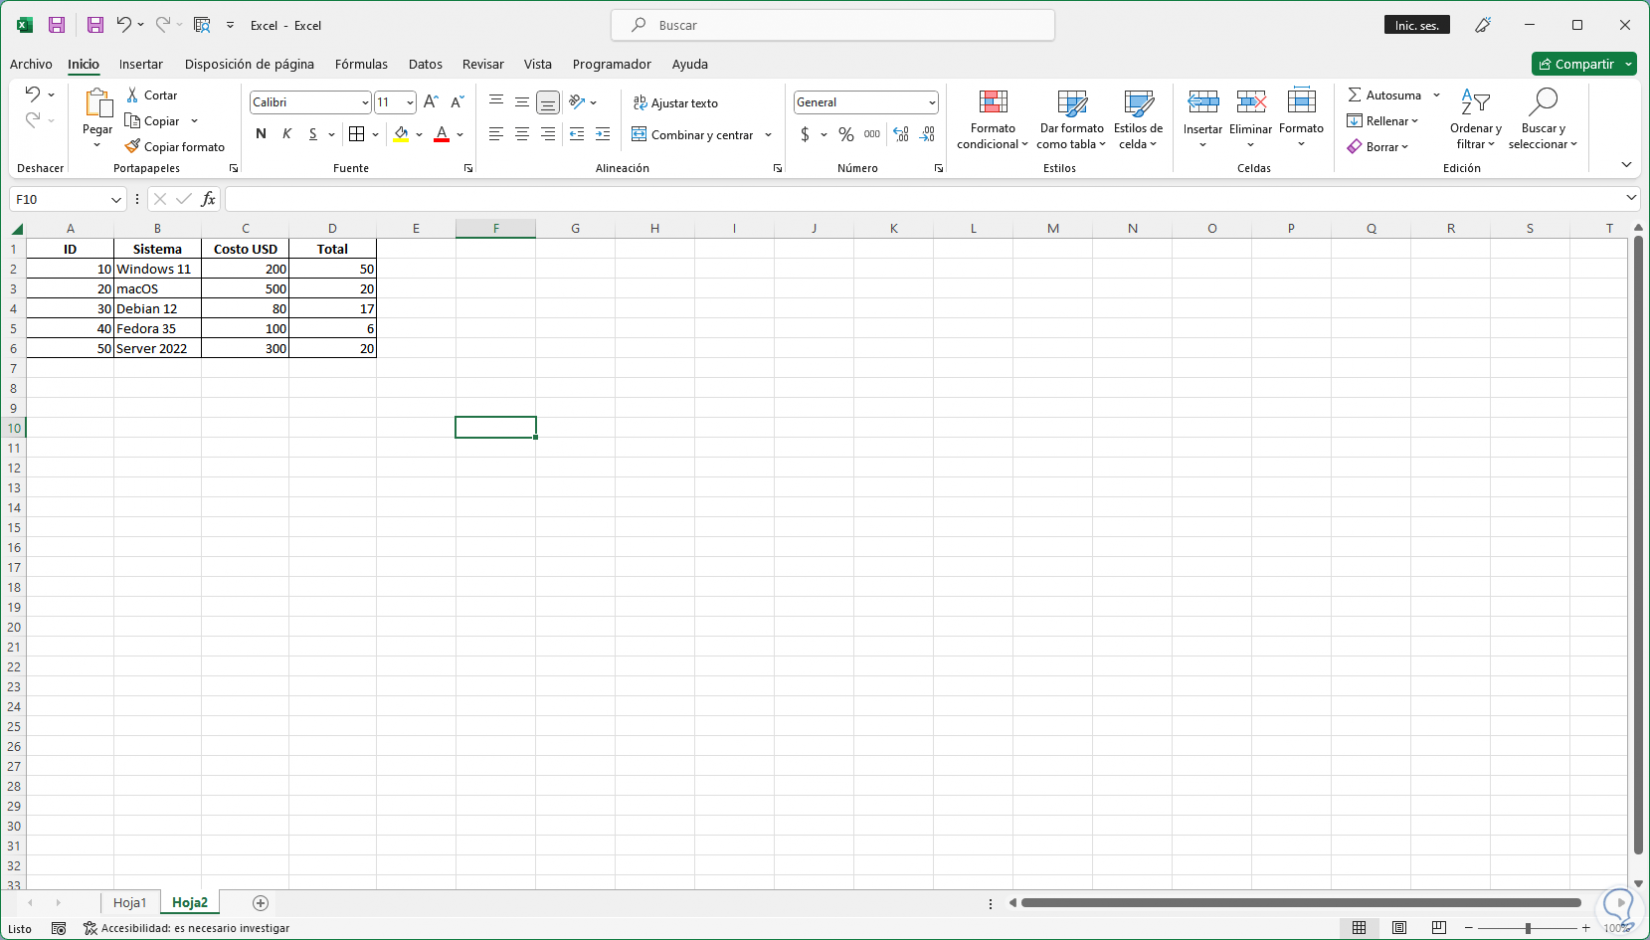Viewport: 1650px width, 940px height.
Task: Decrease the cell indent
Action: [x=576, y=134]
